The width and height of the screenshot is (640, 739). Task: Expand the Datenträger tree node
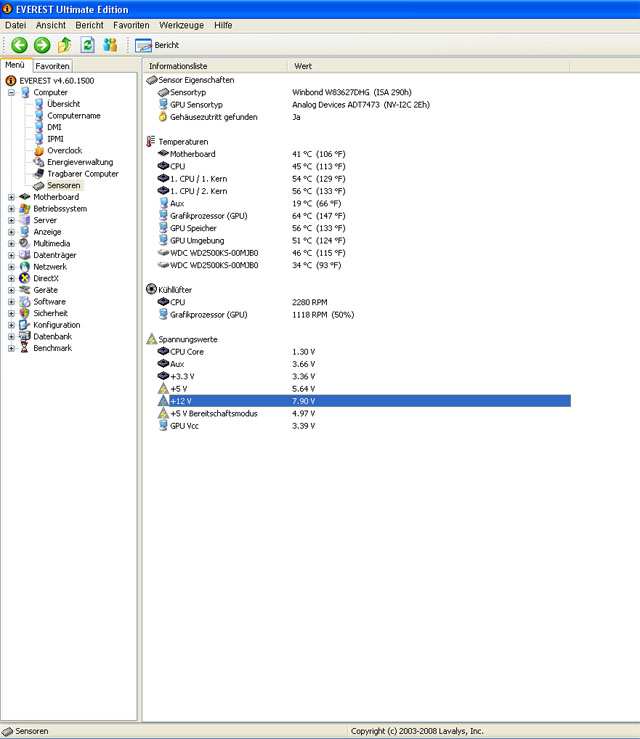(11, 255)
